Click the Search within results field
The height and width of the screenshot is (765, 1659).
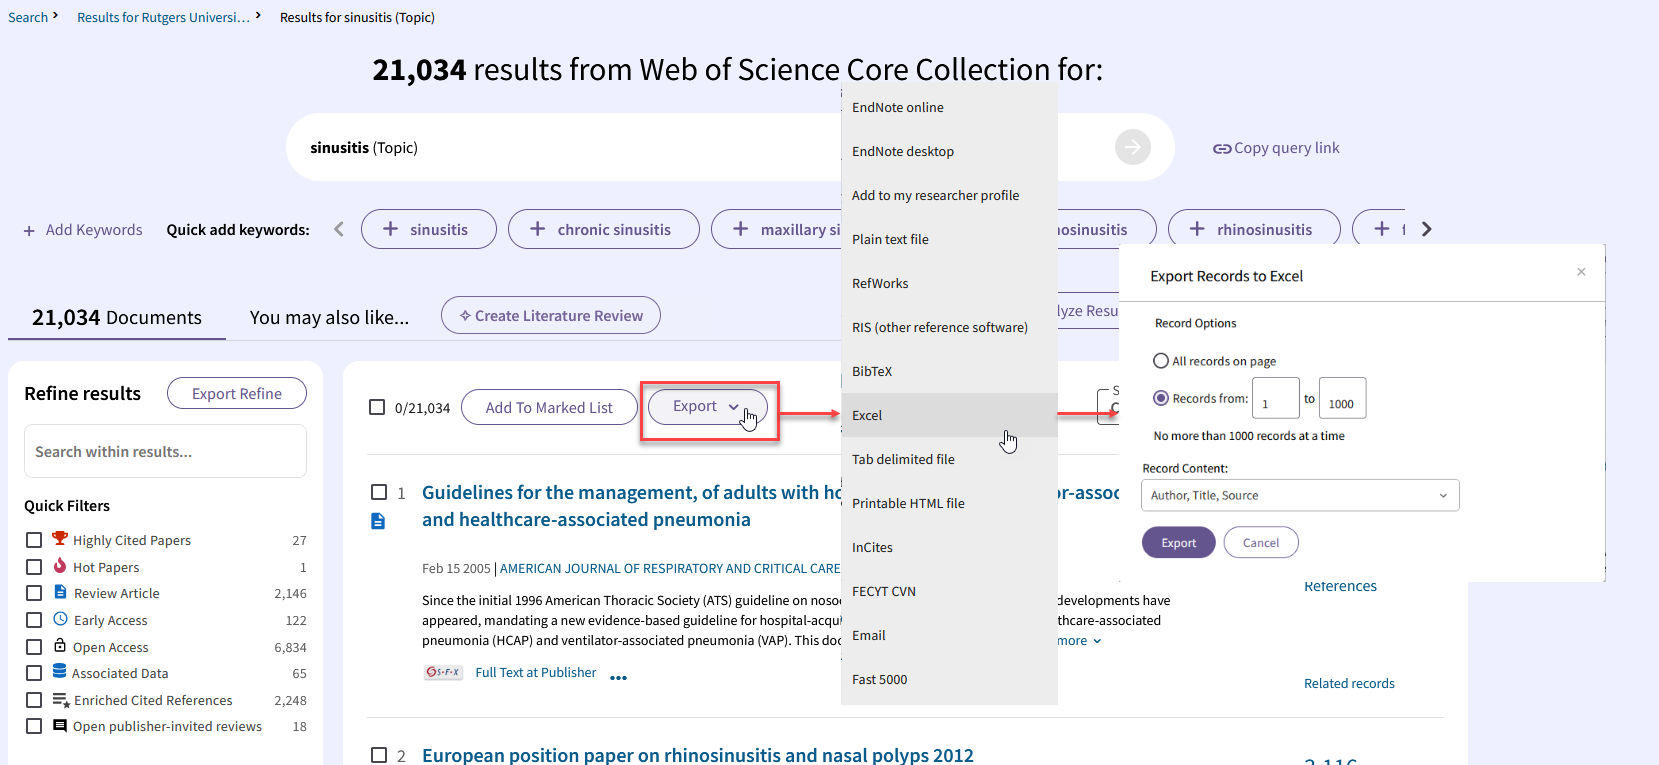point(165,452)
